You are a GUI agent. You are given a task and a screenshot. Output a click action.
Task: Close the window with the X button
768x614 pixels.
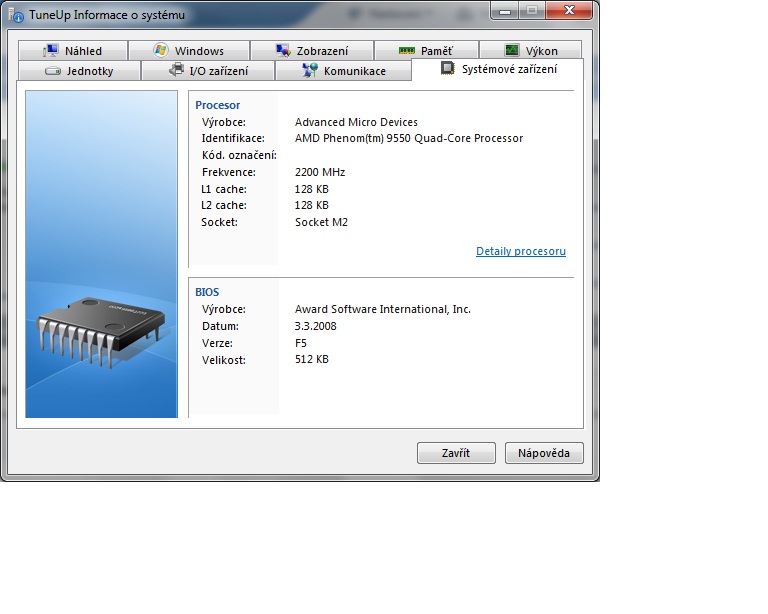pos(569,11)
